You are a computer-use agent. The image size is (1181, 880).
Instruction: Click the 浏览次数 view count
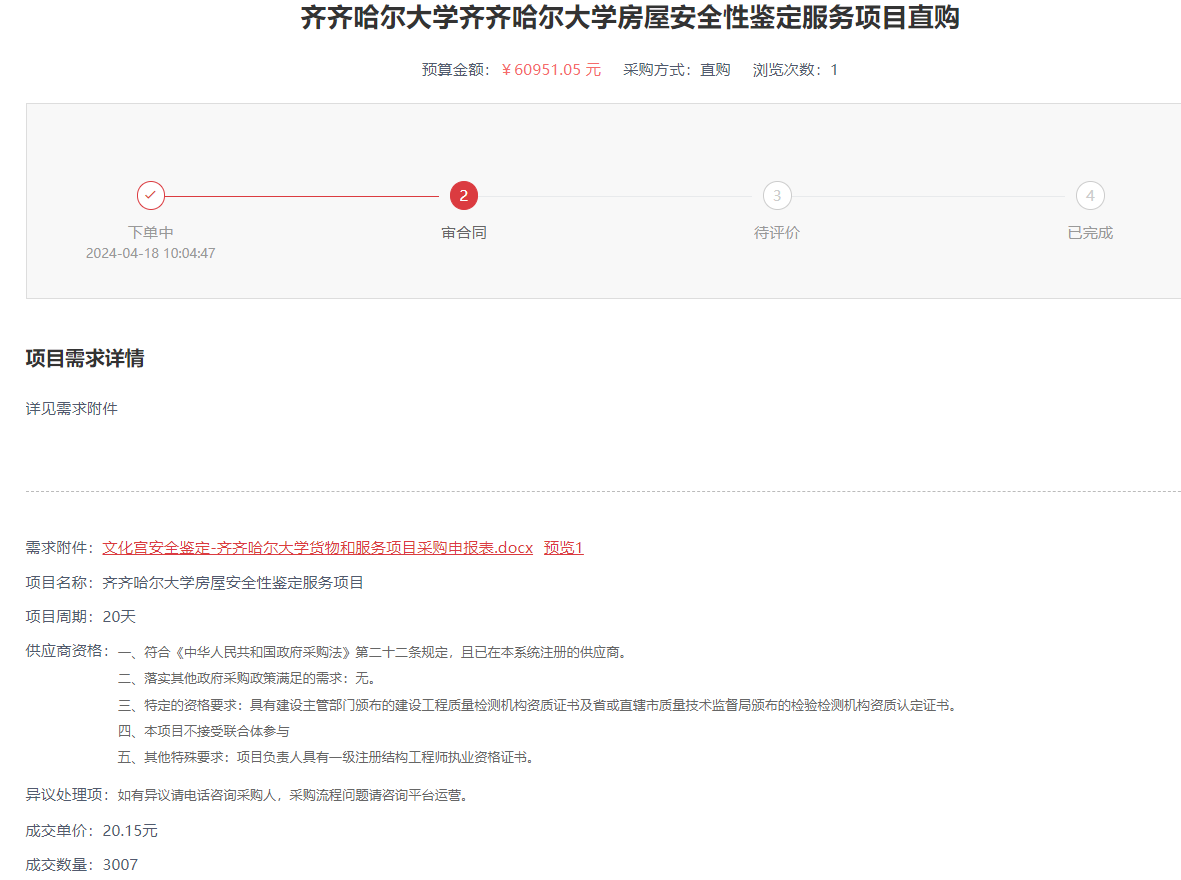pos(795,70)
